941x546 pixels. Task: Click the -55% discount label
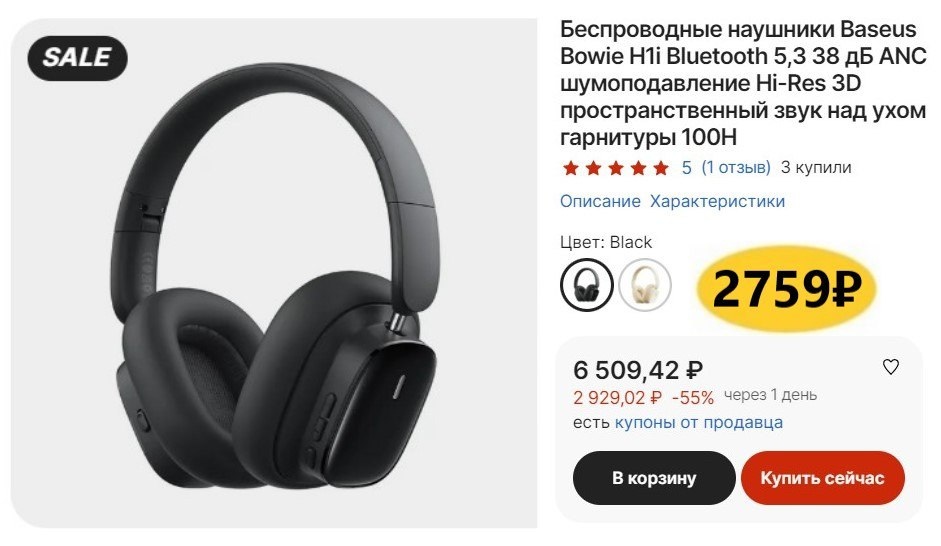pyautogui.click(x=693, y=397)
